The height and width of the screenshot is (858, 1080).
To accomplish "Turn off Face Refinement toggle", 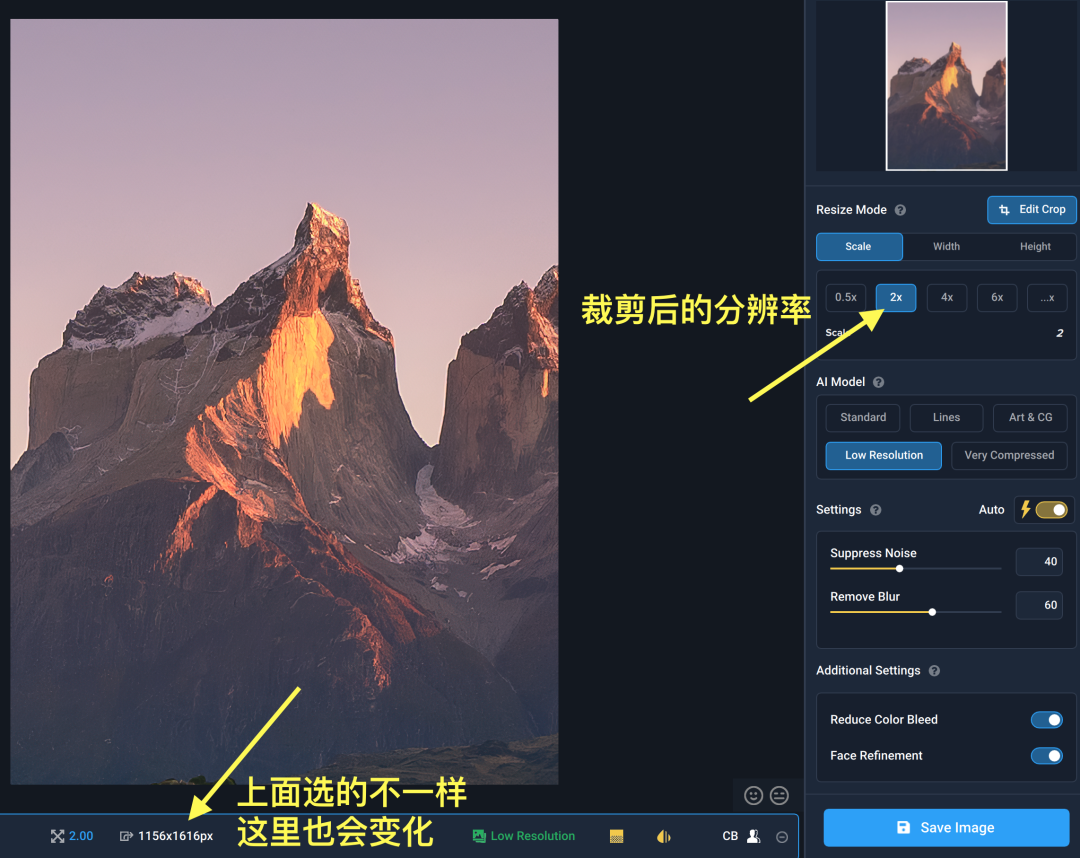I will [x=1046, y=756].
